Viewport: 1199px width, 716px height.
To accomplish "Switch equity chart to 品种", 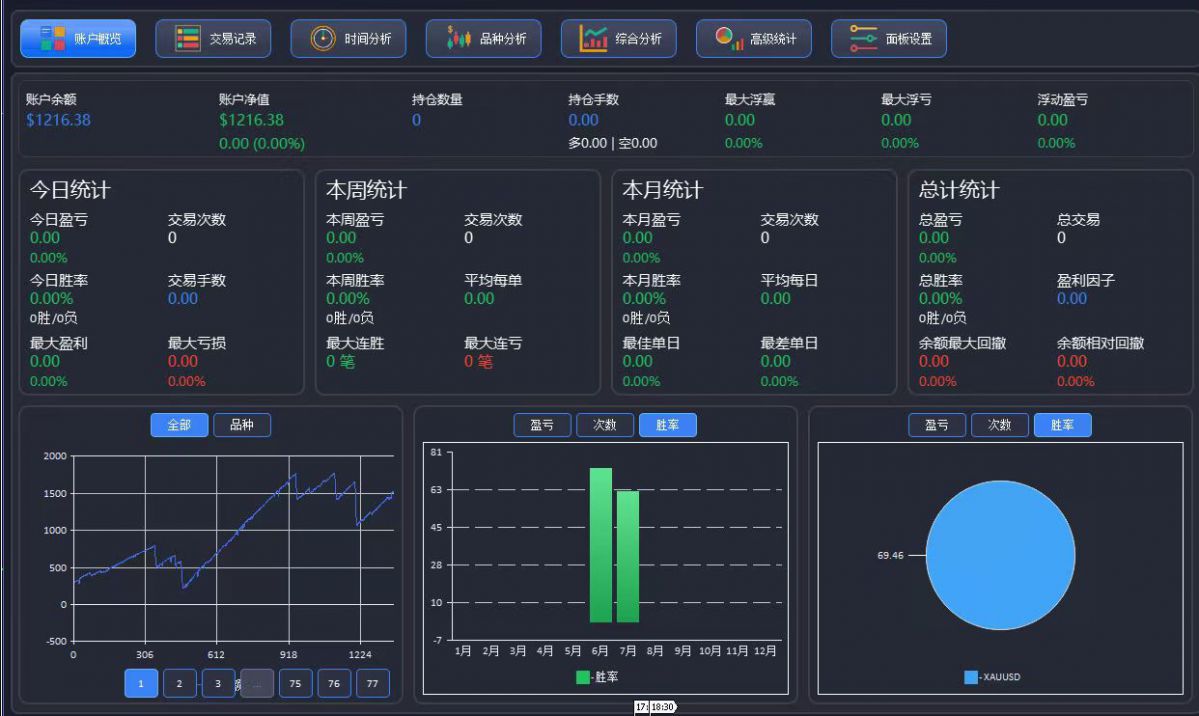I will pyautogui.click(x=242, y=425).
